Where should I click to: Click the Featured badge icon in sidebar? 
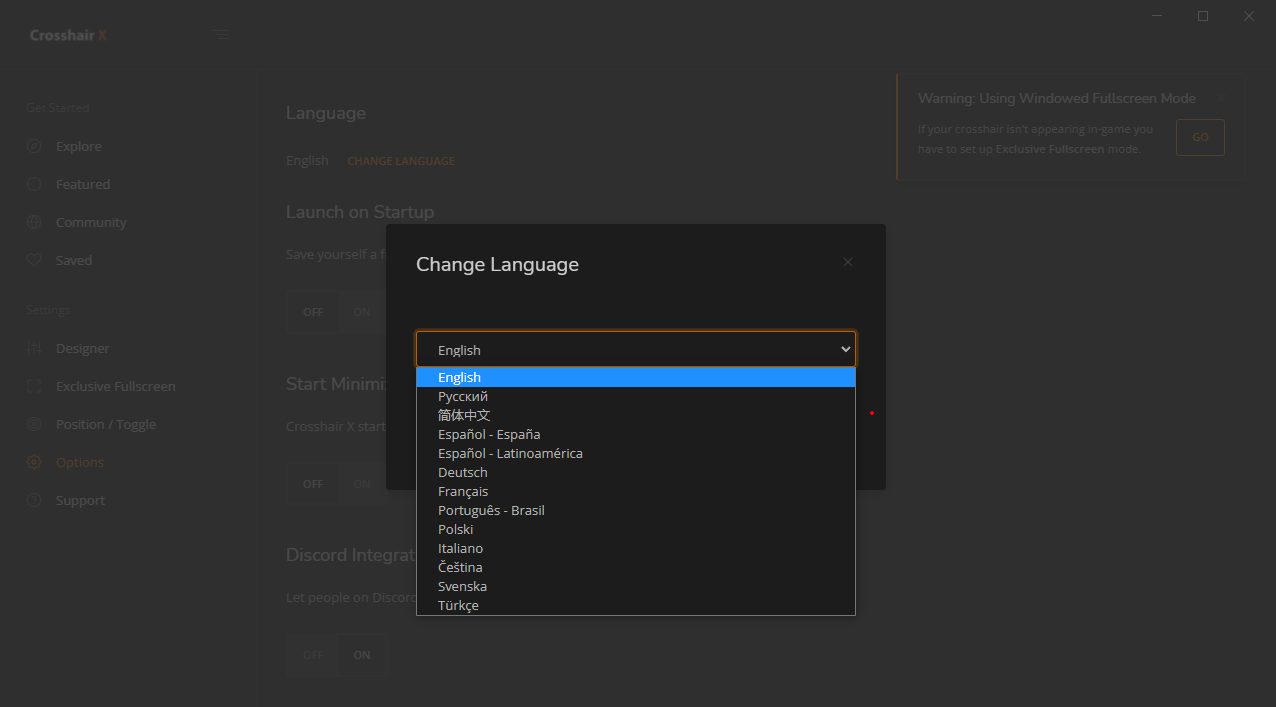point(34,184)
